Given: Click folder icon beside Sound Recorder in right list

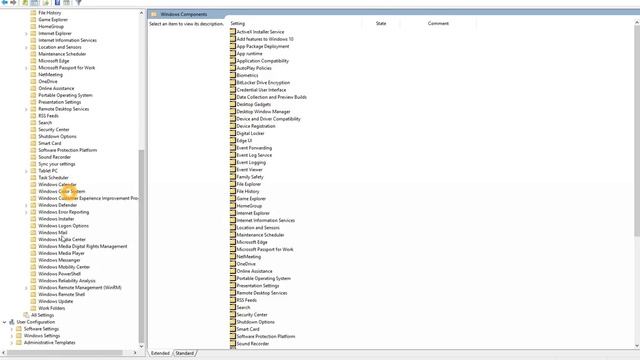Looking at the screenshot, I should 233,344.
